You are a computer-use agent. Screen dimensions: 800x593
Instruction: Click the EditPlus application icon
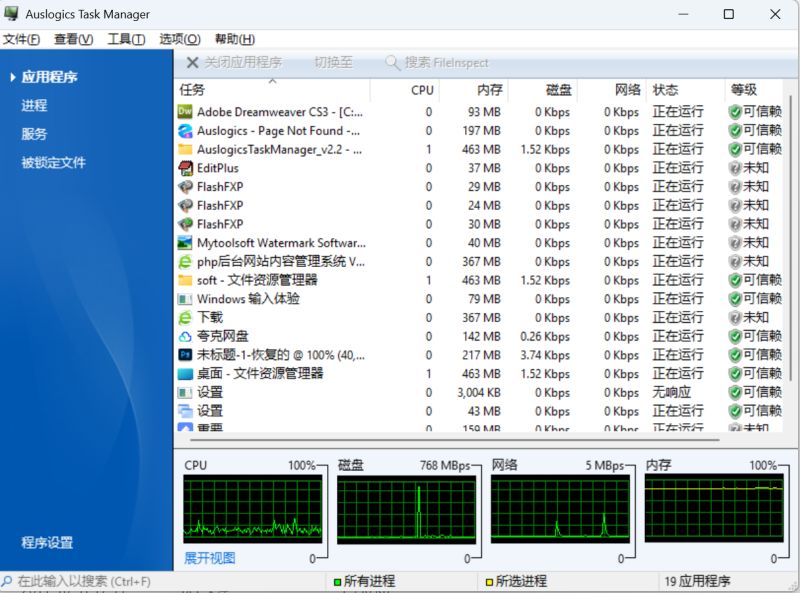[185, 168]
